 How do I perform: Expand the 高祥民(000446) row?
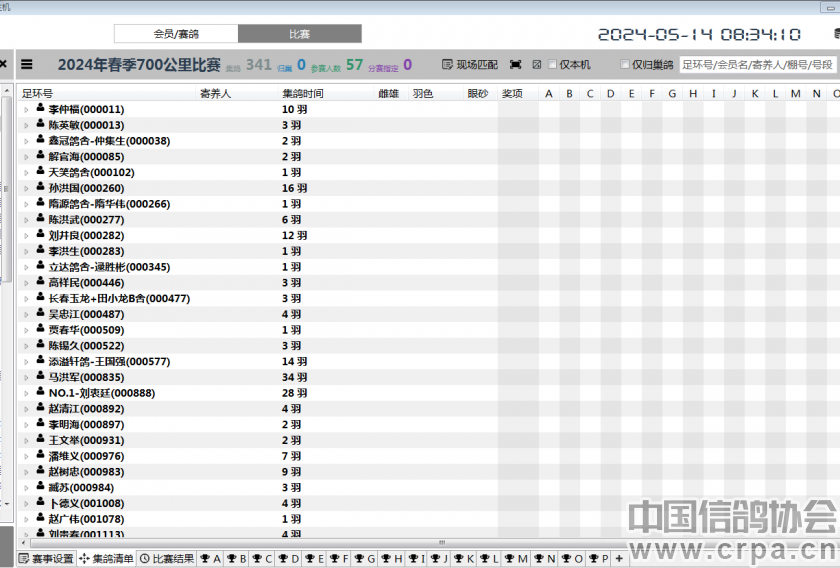tap(26, 283)
